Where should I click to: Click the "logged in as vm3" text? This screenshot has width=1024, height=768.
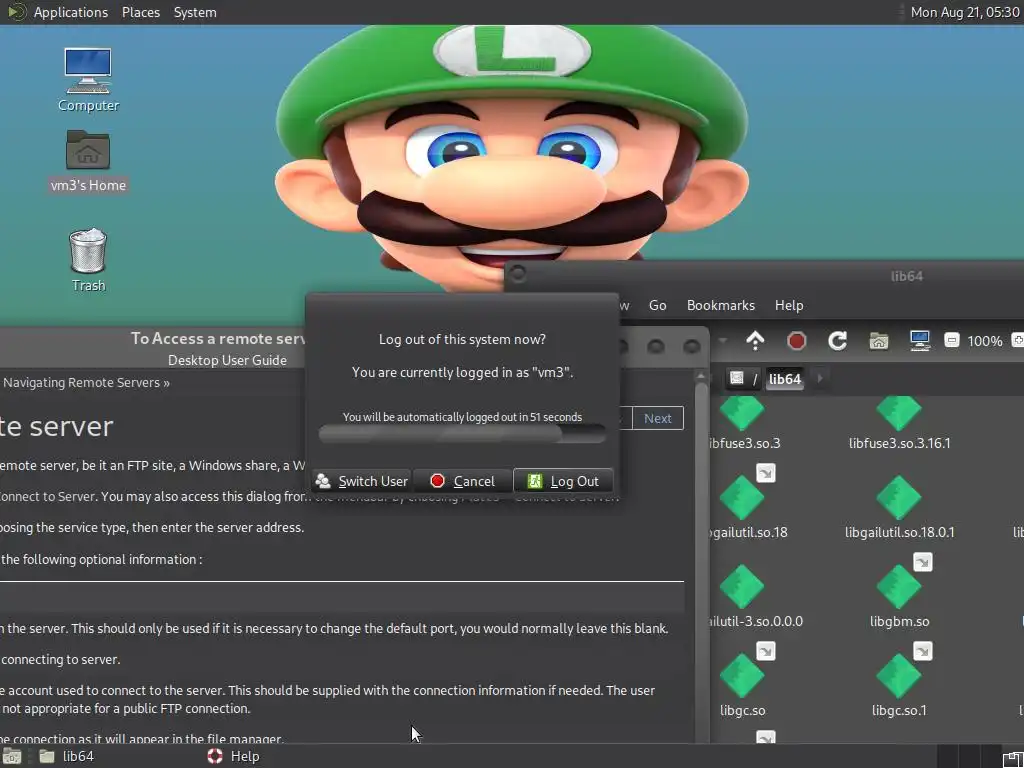[462, 372]
